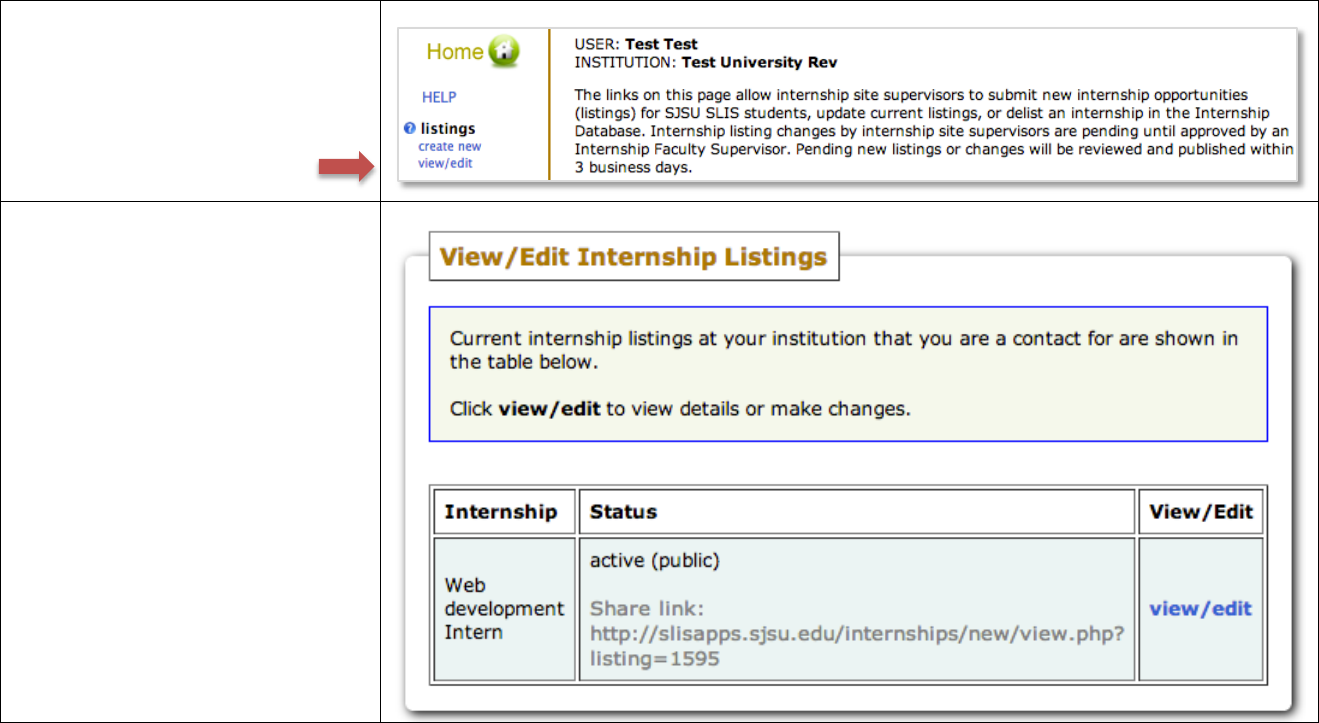Click the green Home house icon
1319x723 pixels.
coord(504,52)
